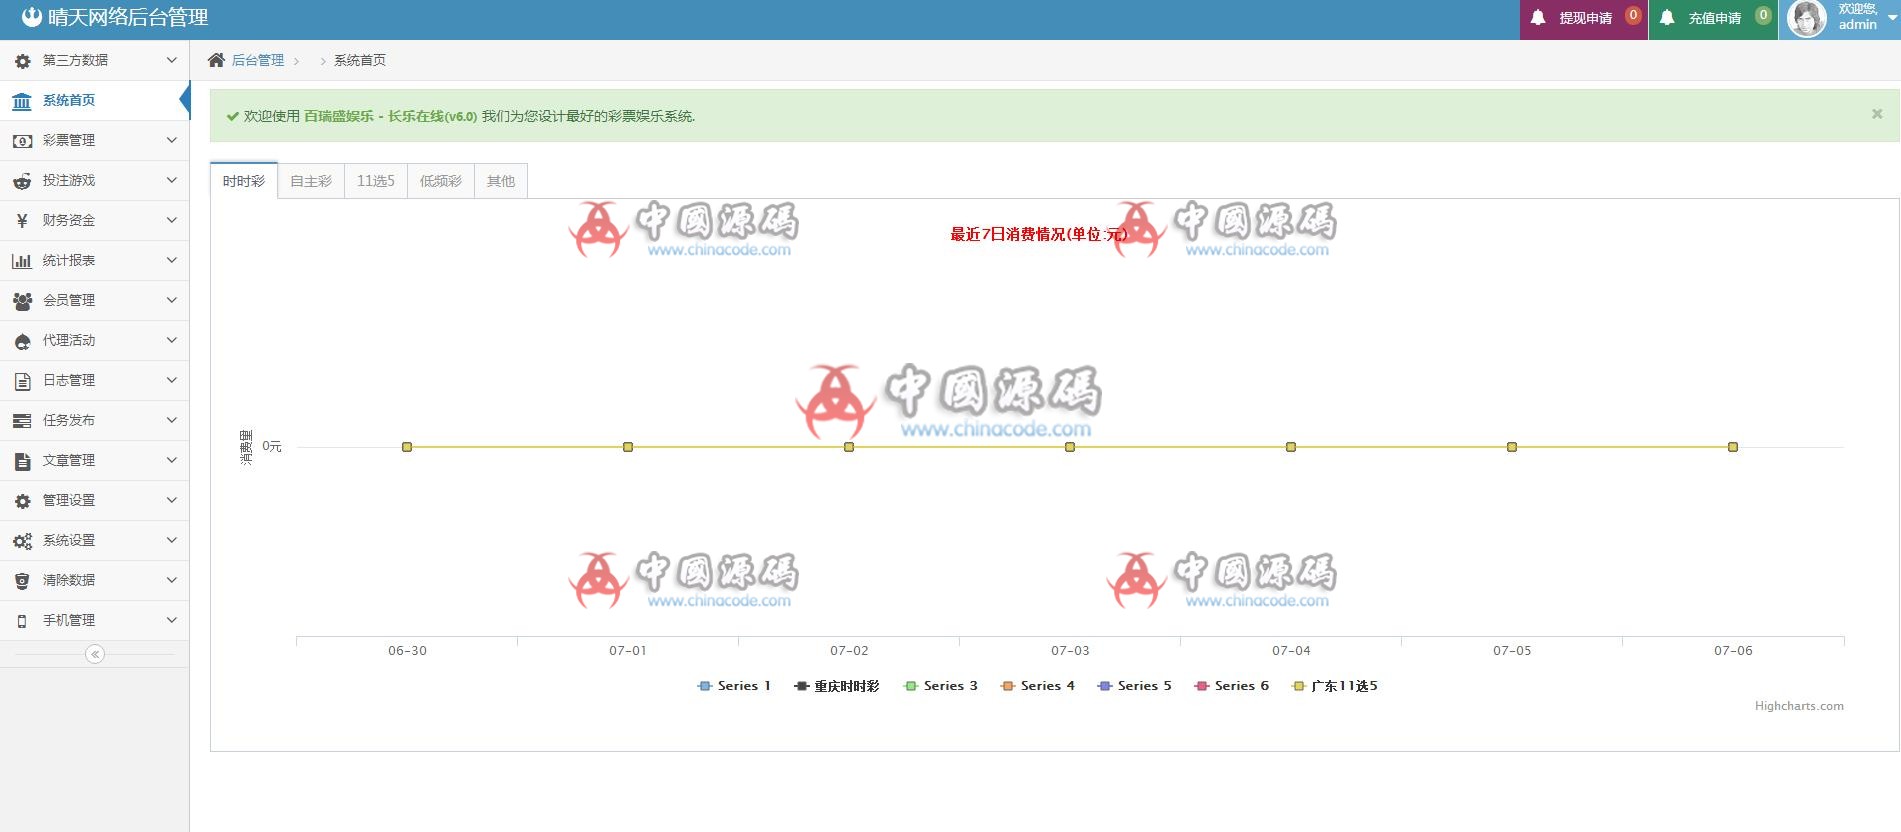
Task: Click the home icon in breadcrumb
Action: click(x=216, y=60)
